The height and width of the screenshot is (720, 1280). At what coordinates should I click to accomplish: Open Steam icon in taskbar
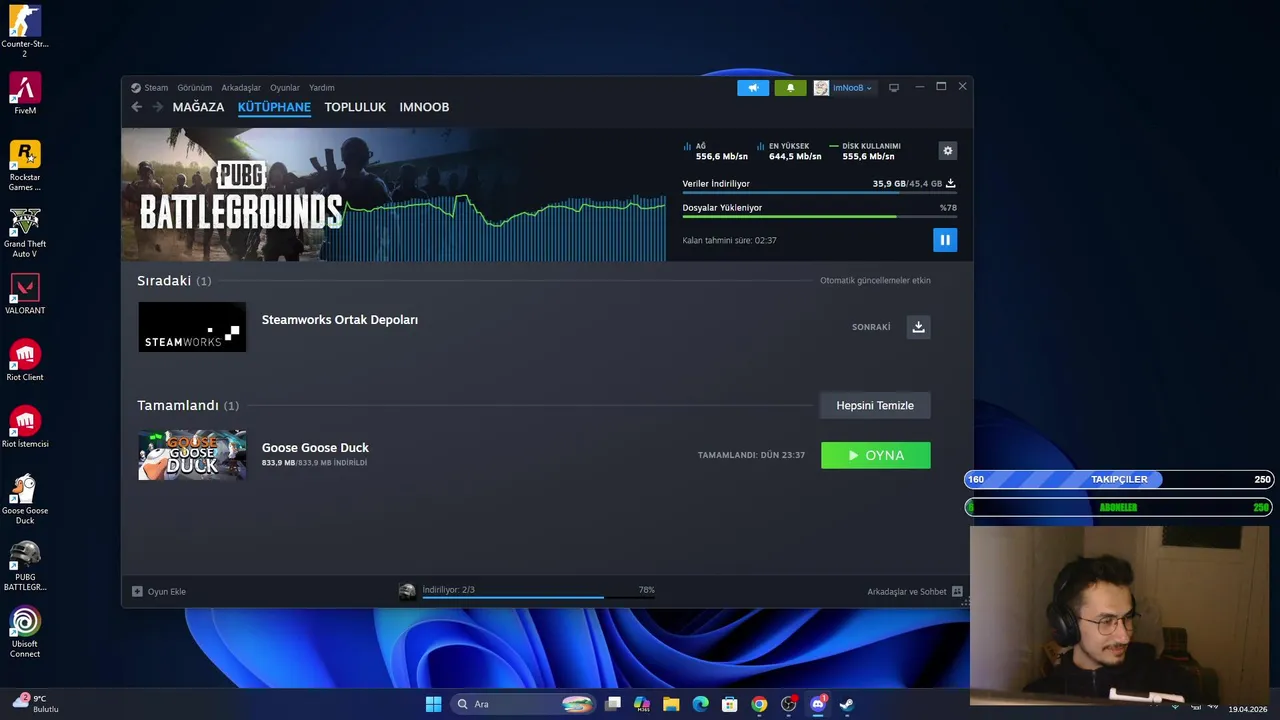tap(846, 704)
